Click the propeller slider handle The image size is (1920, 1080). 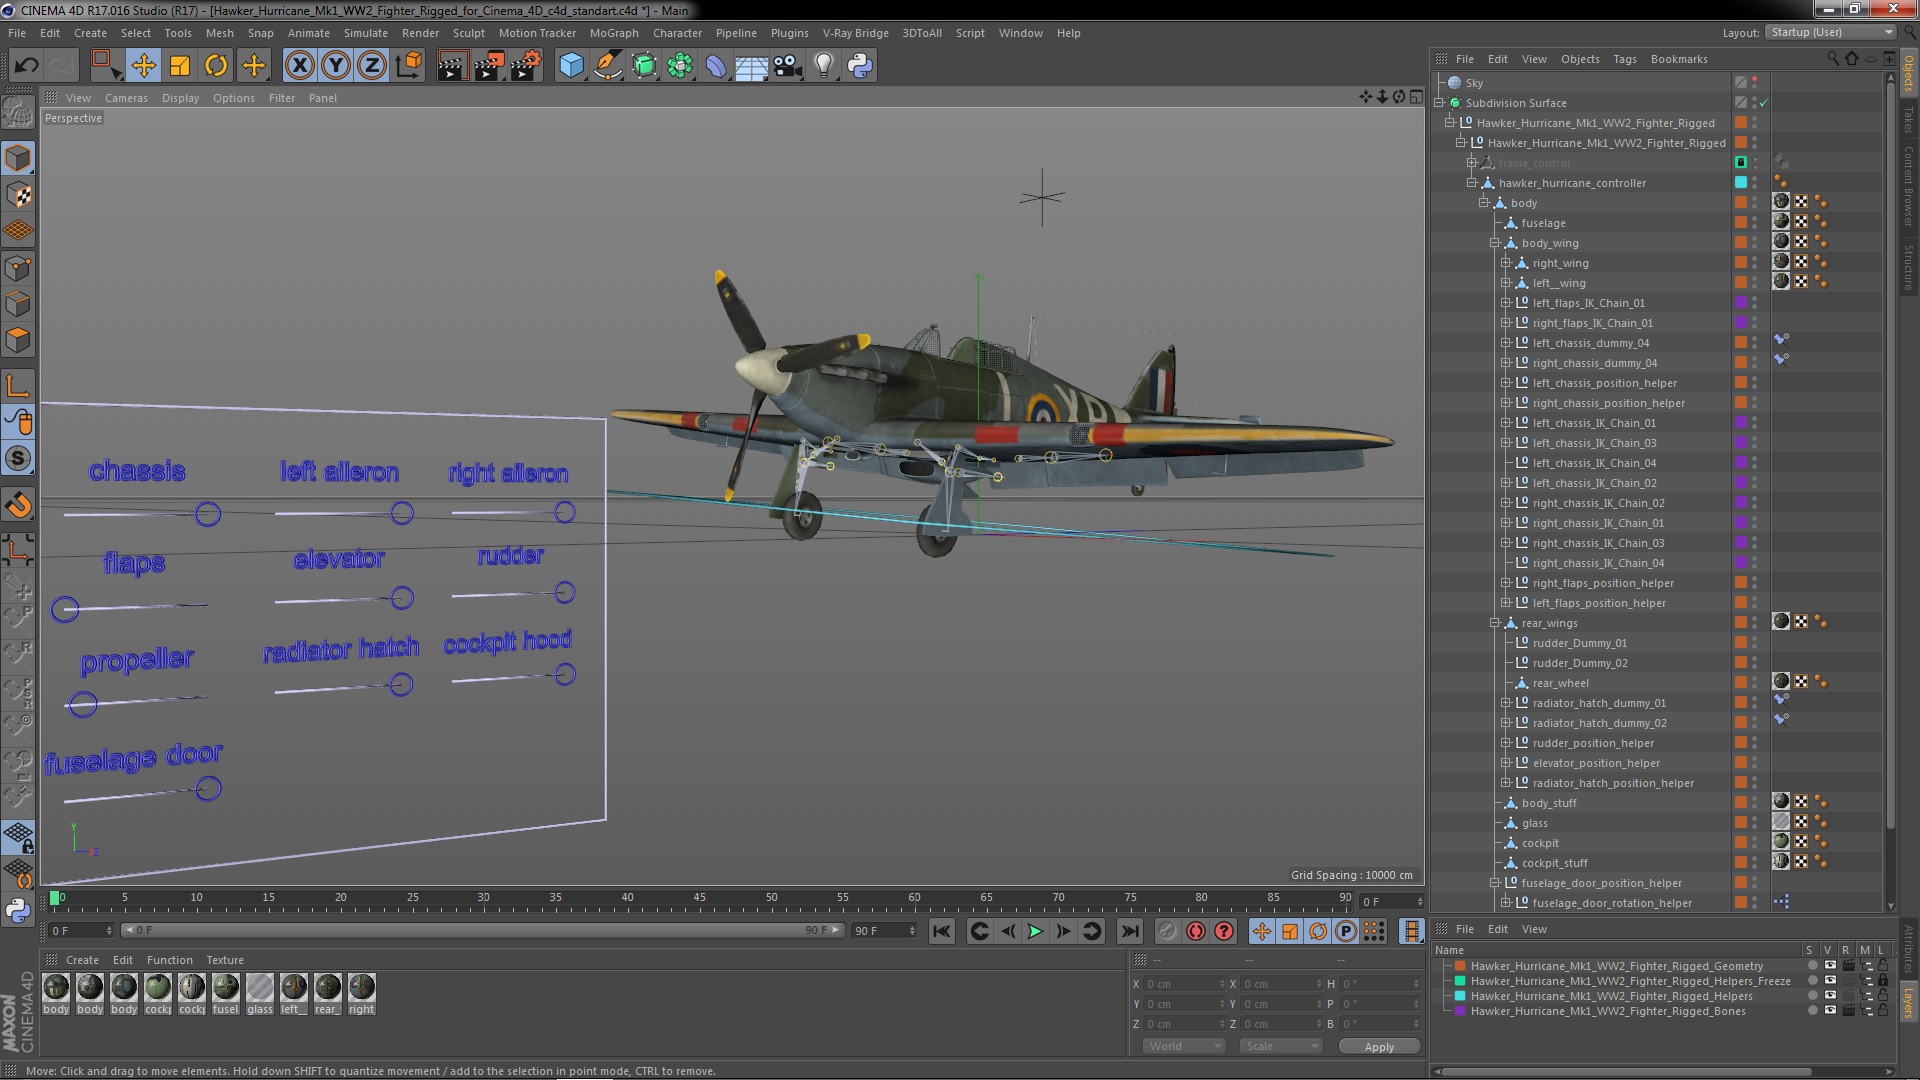[x=84, y=704]
